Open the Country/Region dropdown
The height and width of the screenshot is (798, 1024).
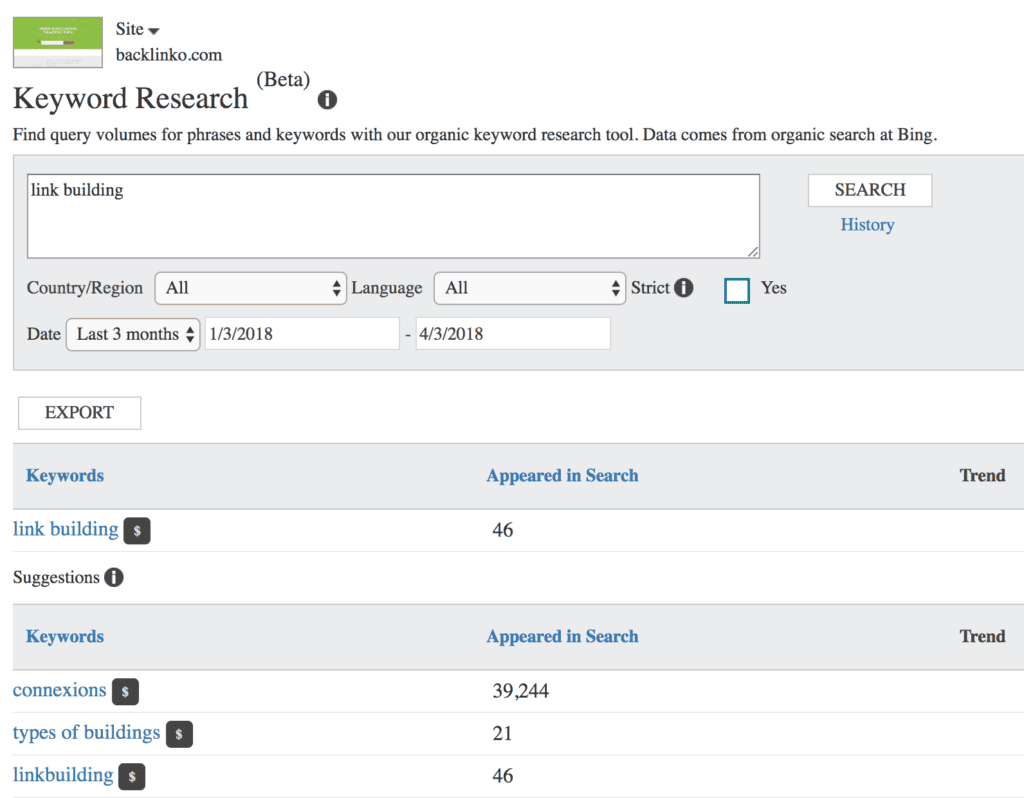click(x=251, y=288)
